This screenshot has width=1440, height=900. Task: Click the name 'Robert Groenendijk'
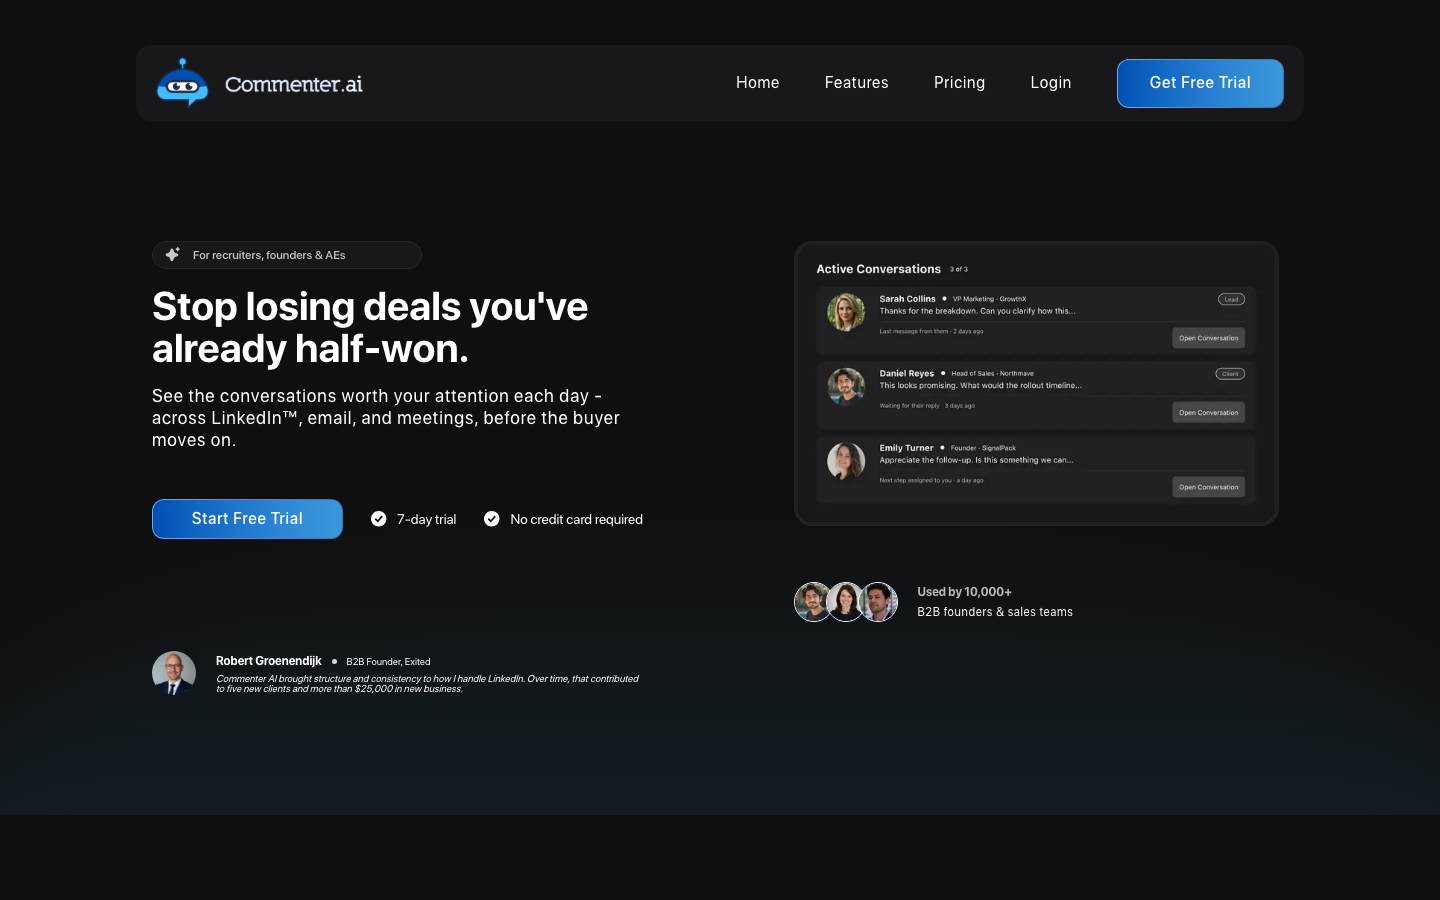(268, 661)
